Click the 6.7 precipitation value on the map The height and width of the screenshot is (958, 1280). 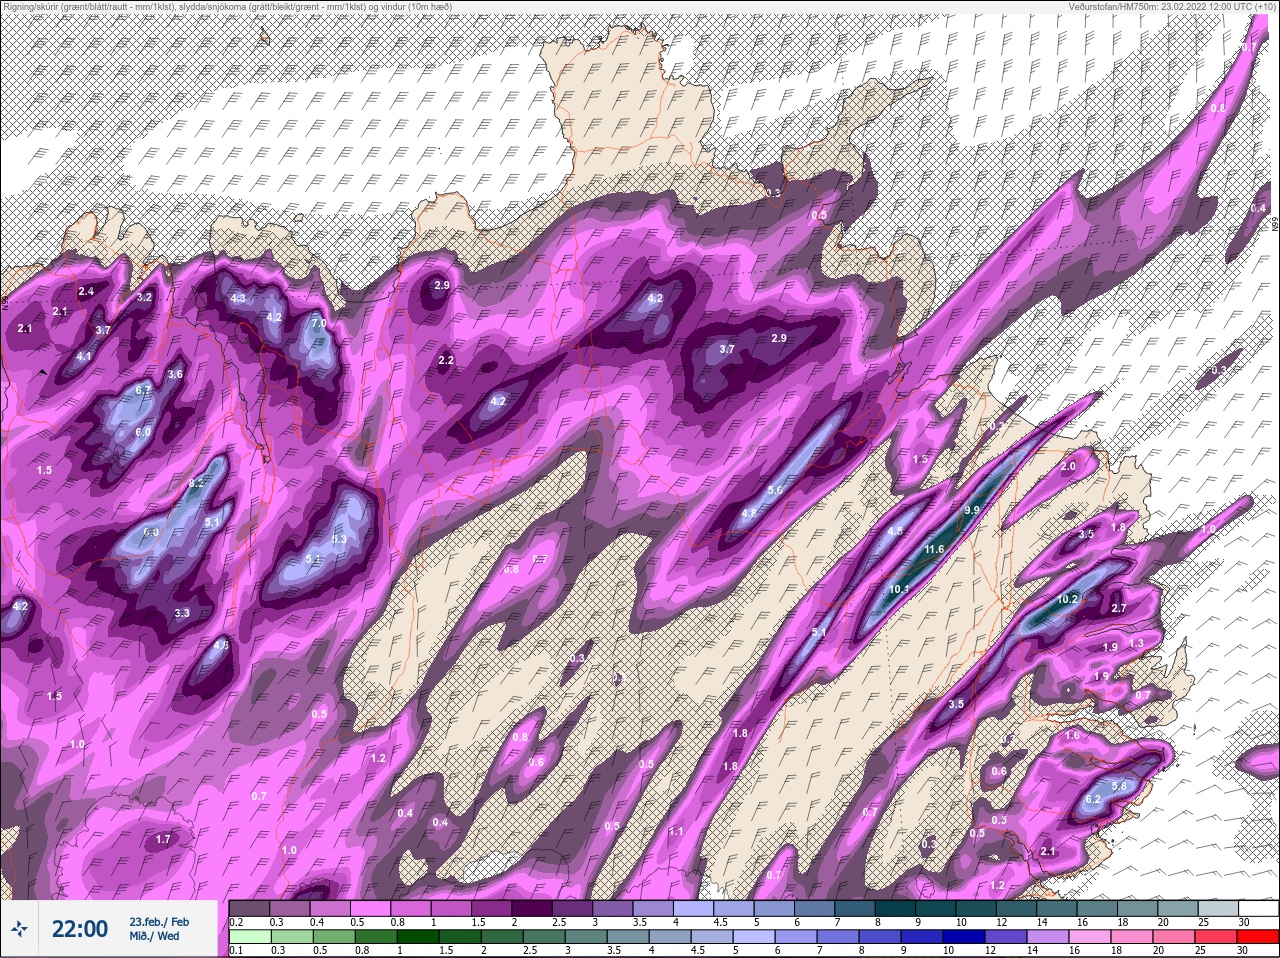[143, 390]
